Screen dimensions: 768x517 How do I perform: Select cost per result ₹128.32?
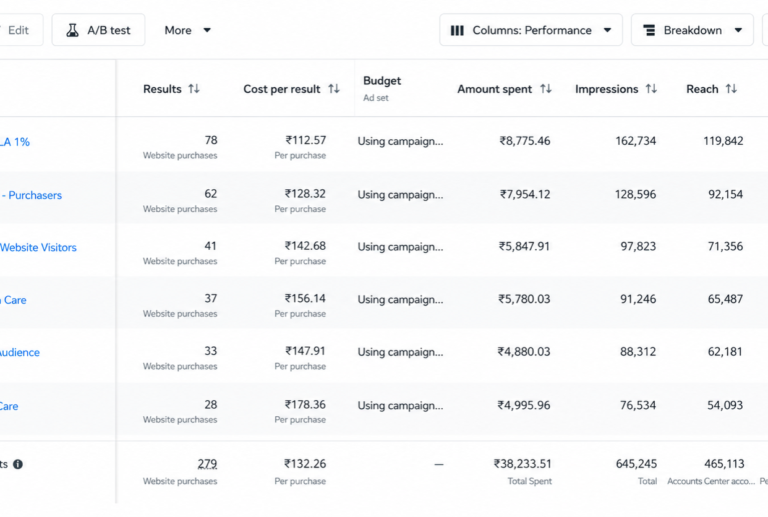pyautogui.click(x=305, y=194)
